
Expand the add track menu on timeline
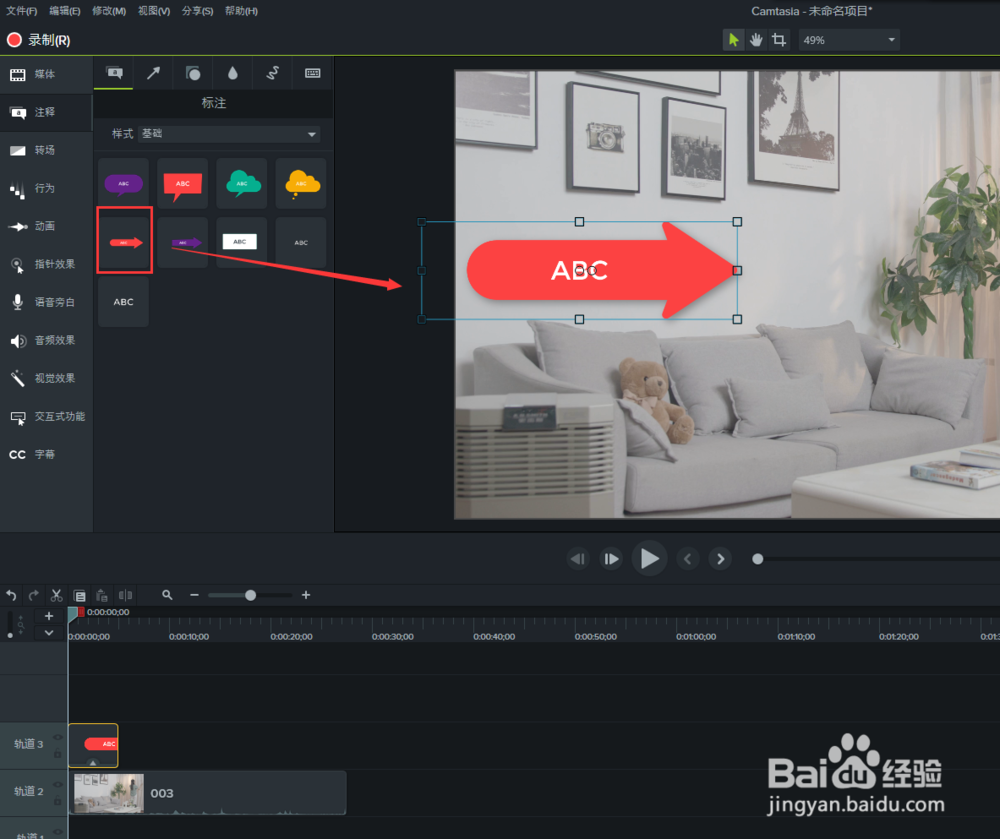[47, 632]
